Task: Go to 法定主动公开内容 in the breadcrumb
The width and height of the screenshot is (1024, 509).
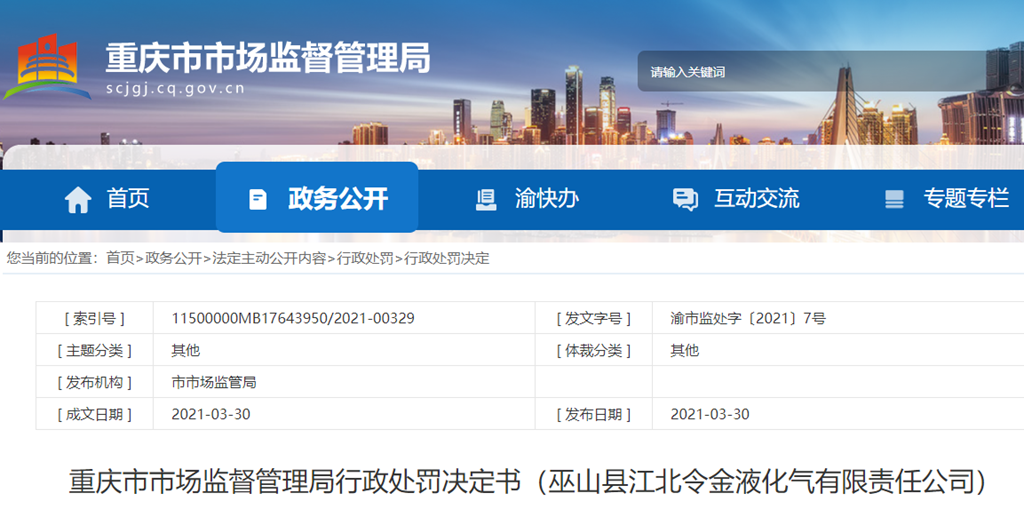Action: 269,259
